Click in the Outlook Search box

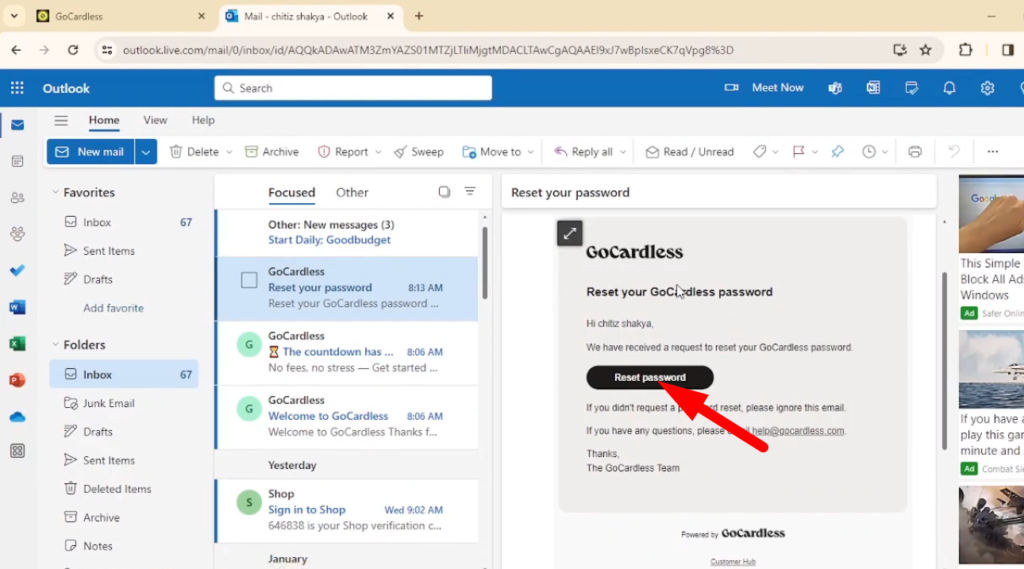click(353, 88)
